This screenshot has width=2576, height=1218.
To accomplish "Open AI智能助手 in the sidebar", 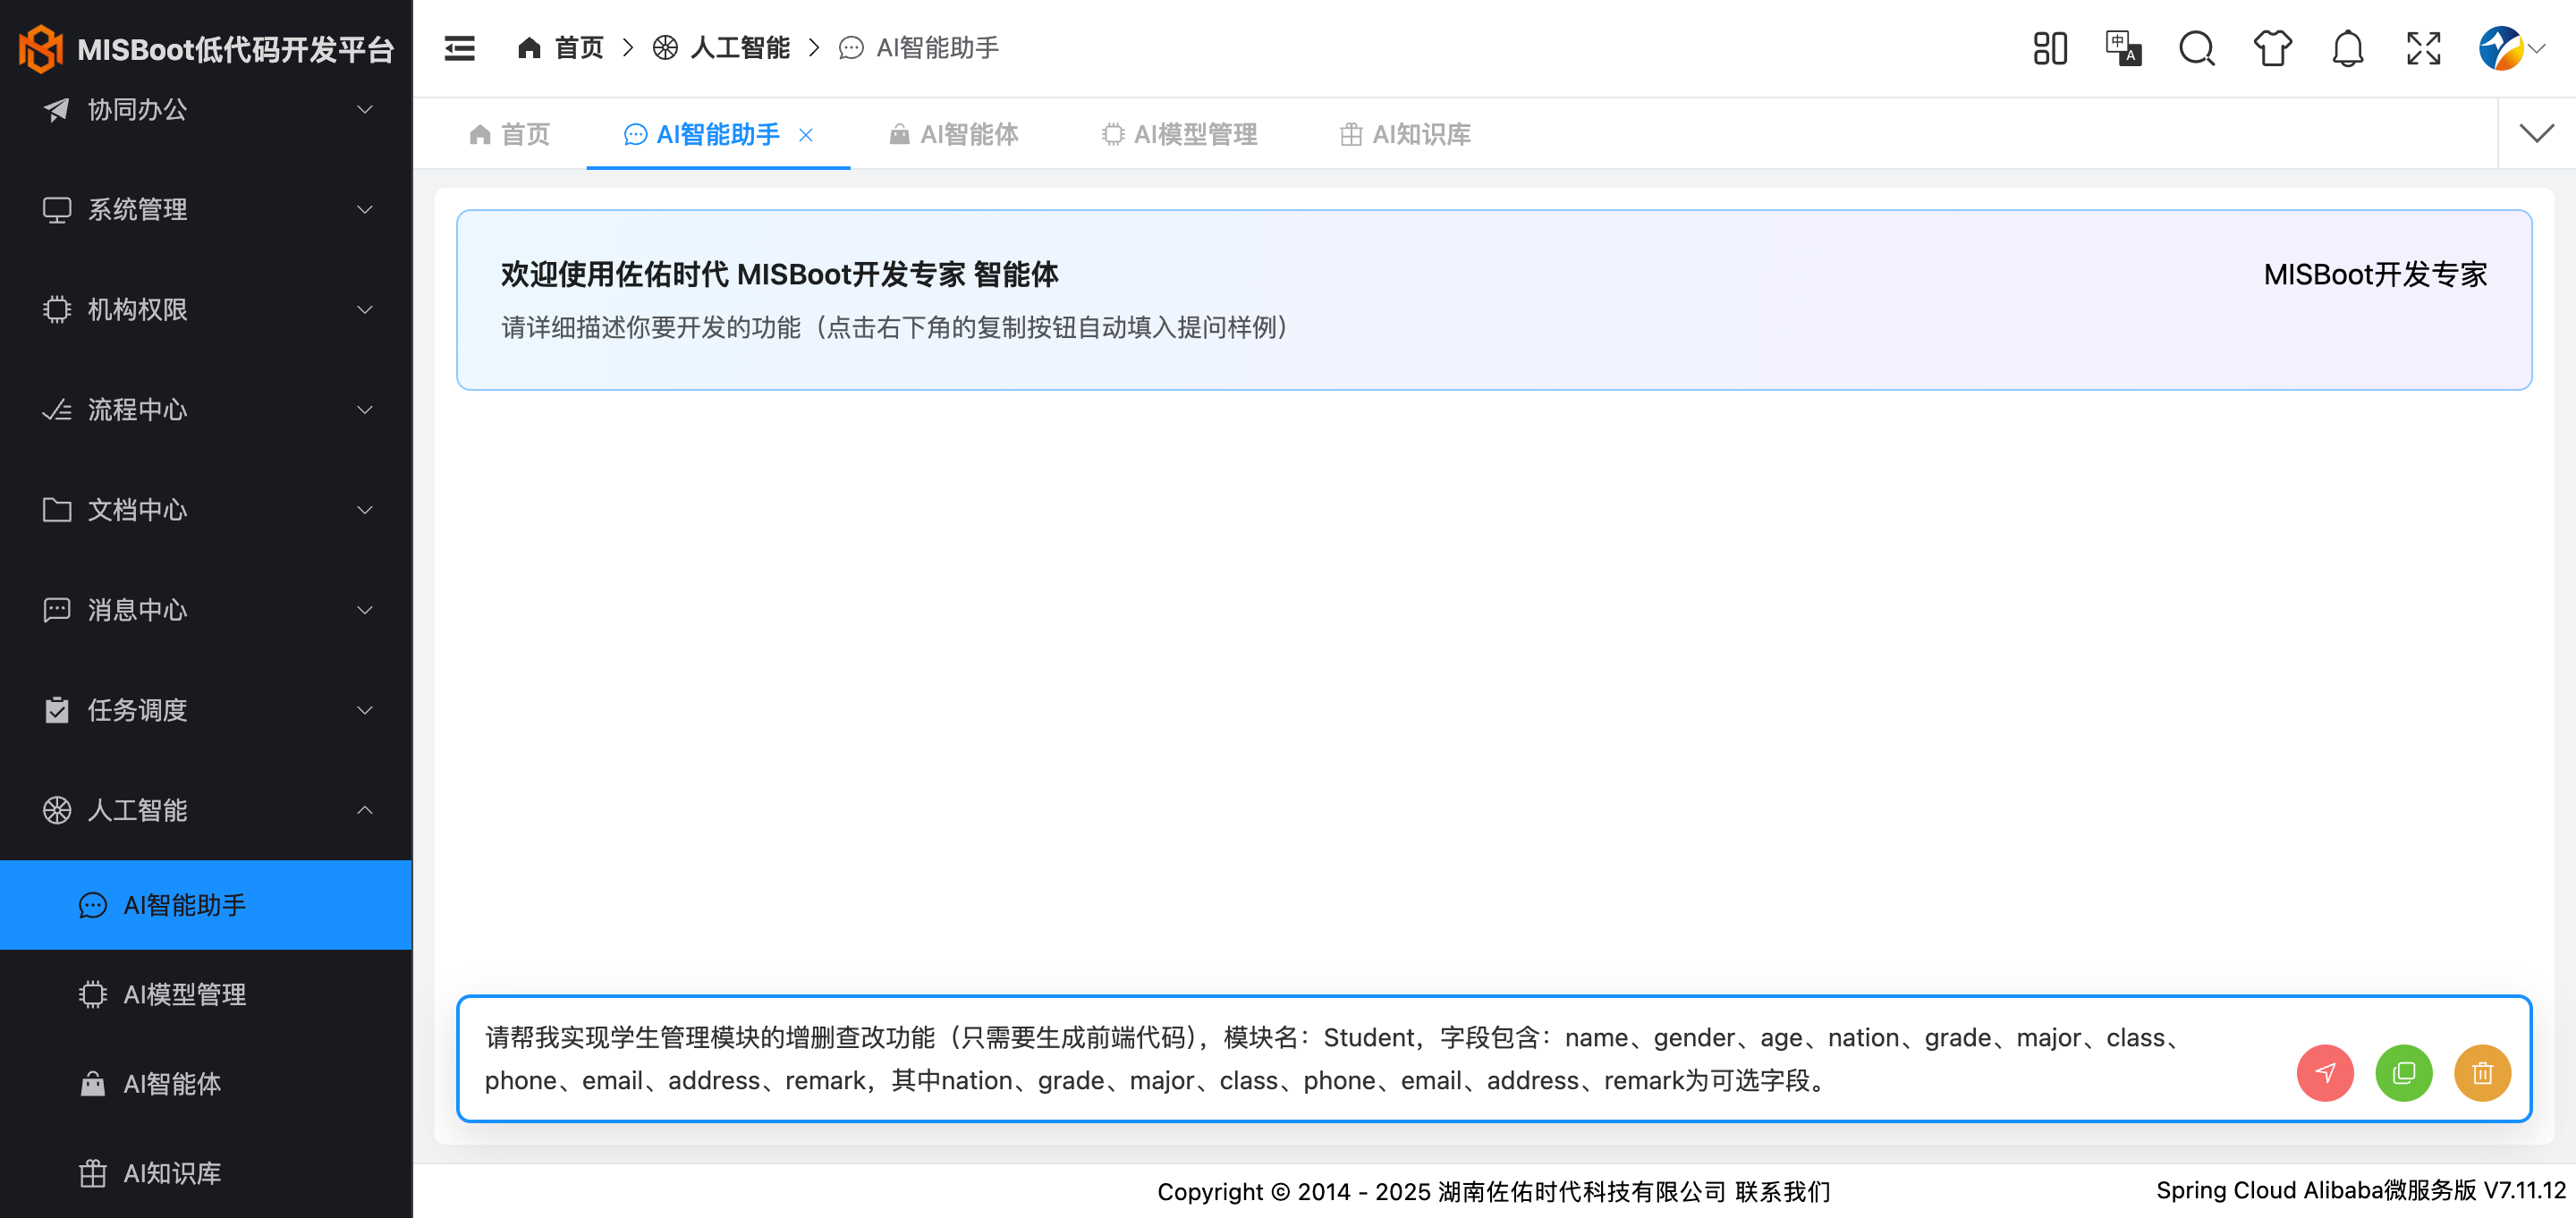I will pos(206,904).
